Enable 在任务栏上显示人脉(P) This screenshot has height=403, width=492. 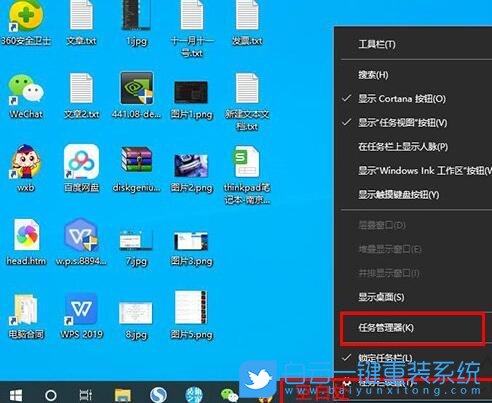[x=413, y=147]
